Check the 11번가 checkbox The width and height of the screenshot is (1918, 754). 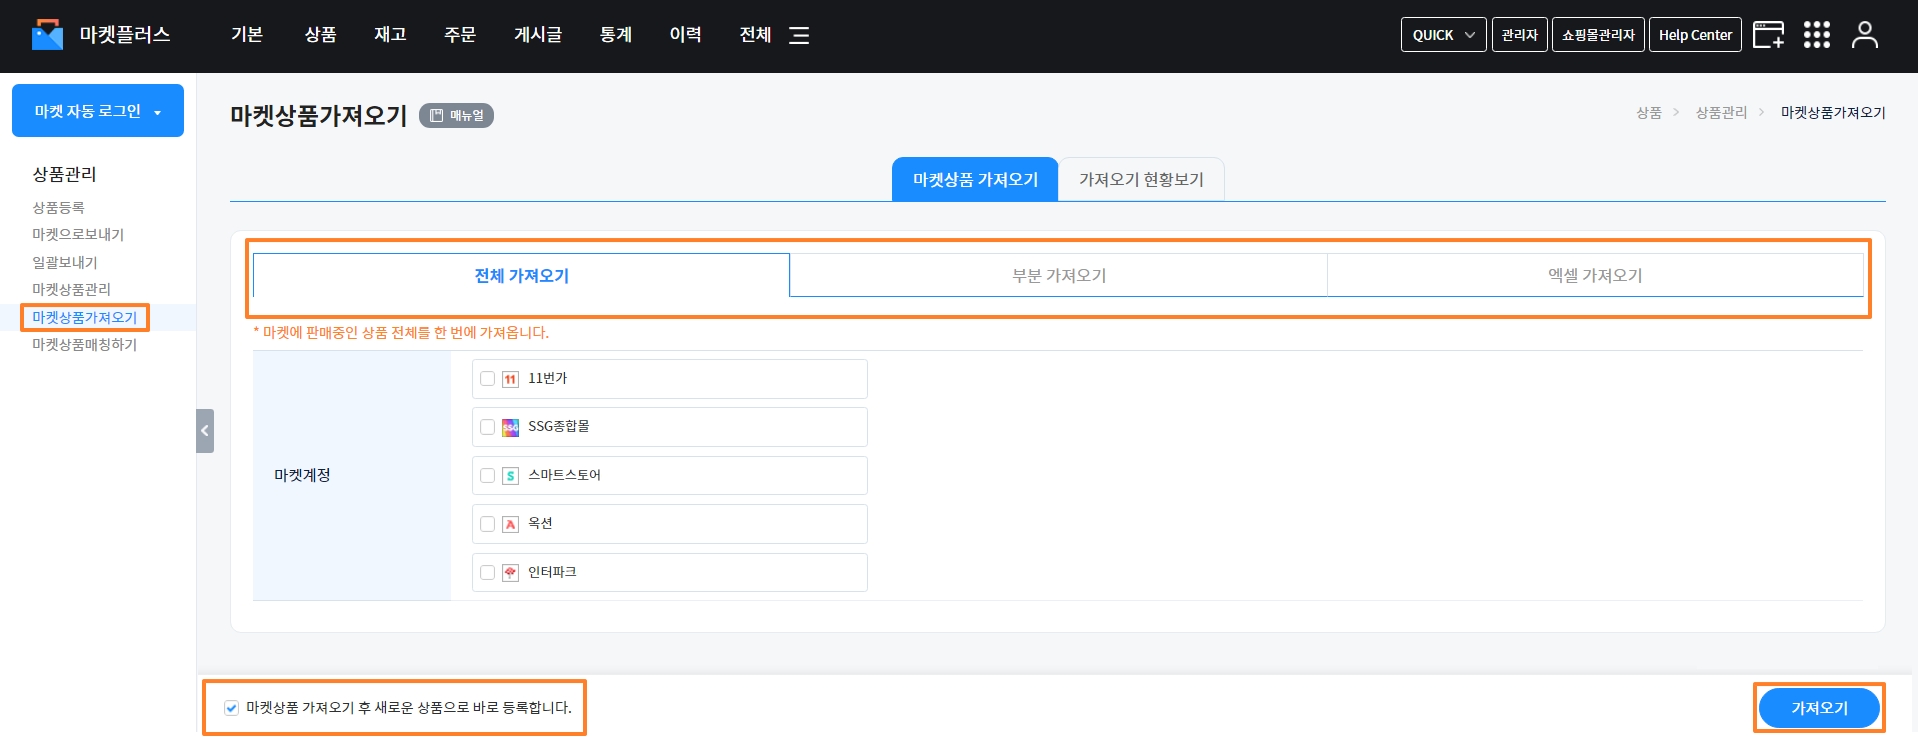point(488,379)
